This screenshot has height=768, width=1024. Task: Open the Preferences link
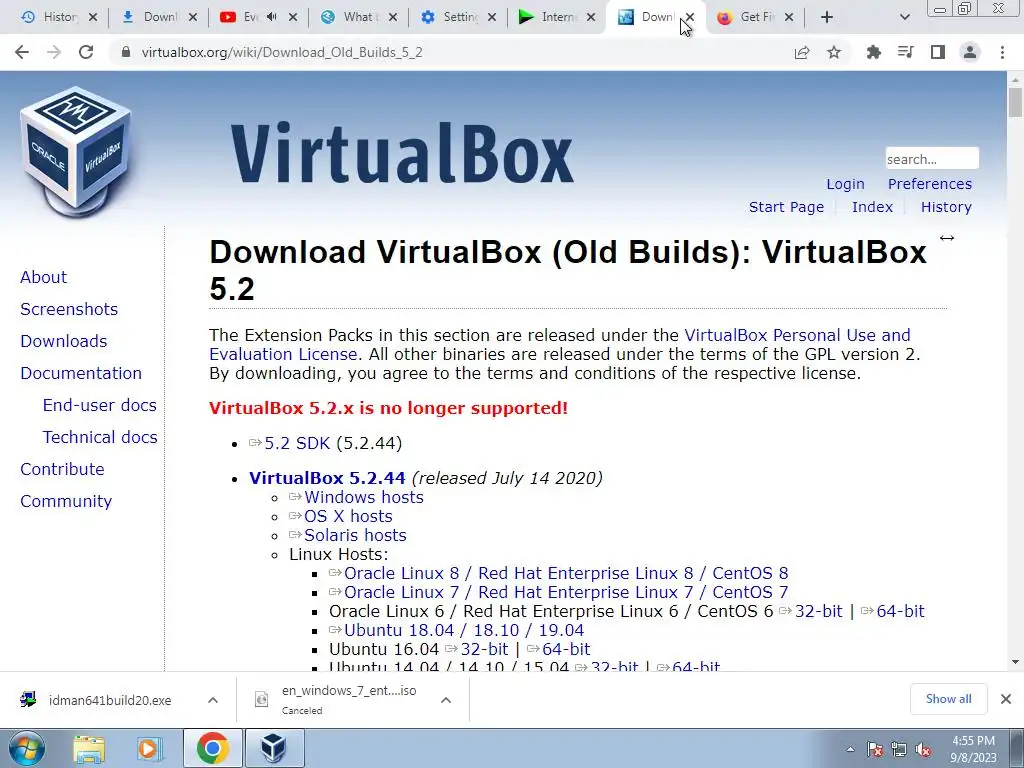pos(929,184)
